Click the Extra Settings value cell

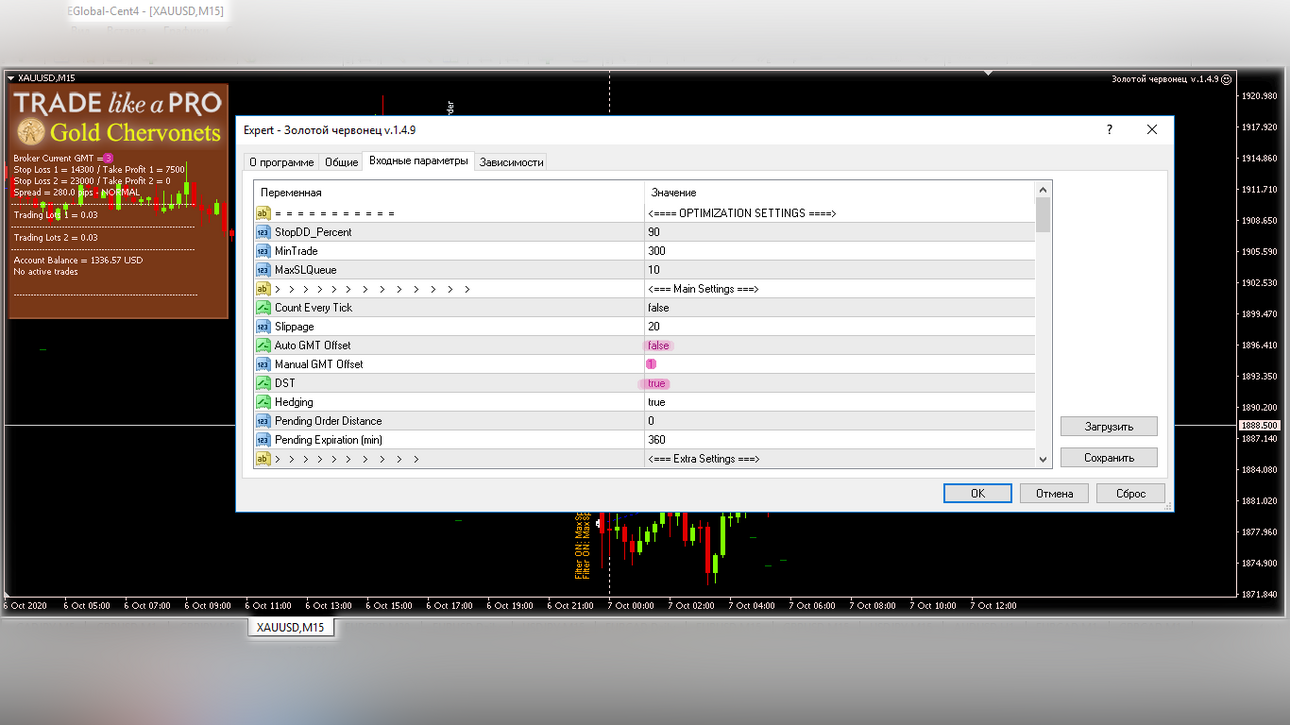[x=840, y=459]
